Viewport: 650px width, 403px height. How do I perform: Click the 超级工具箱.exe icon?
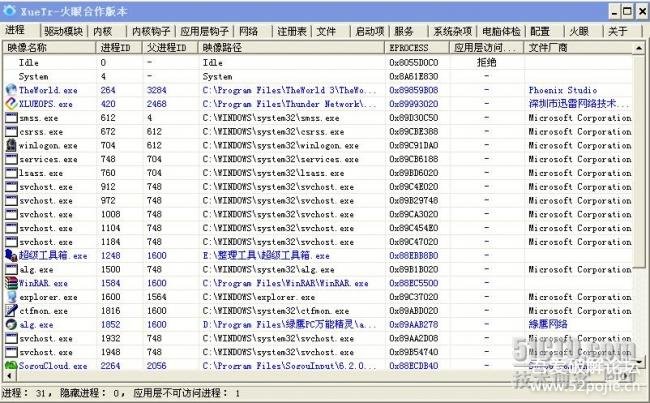pos(11,255)
